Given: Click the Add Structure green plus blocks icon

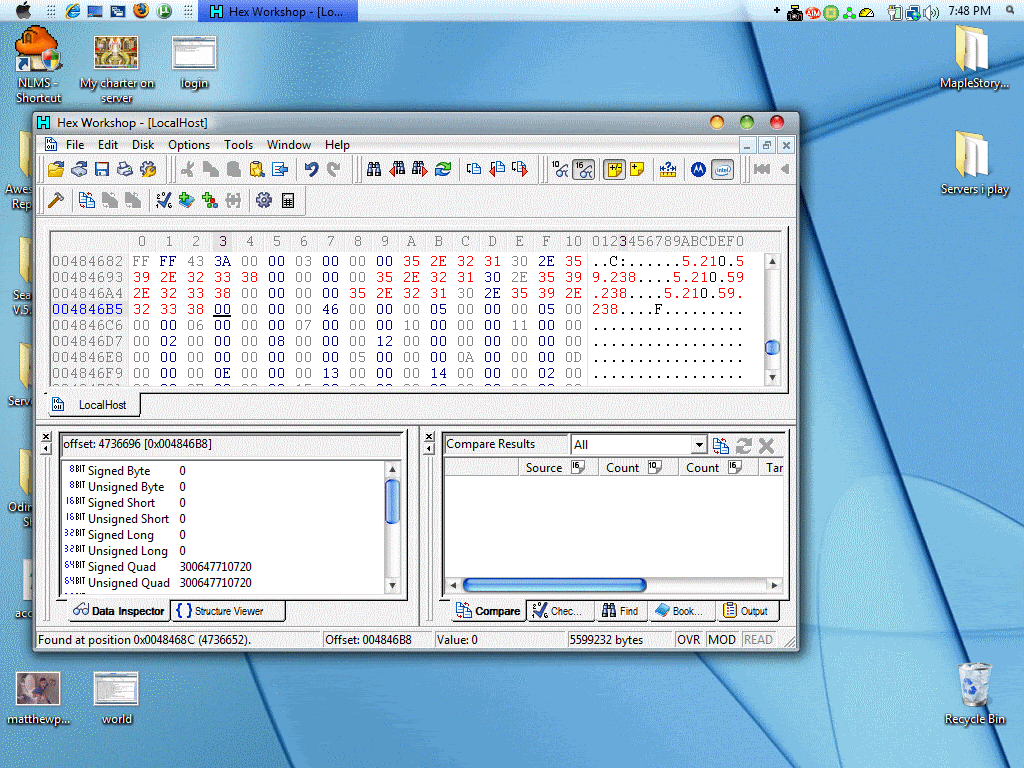Looking at the screenshot, I should tap(210, 200).
